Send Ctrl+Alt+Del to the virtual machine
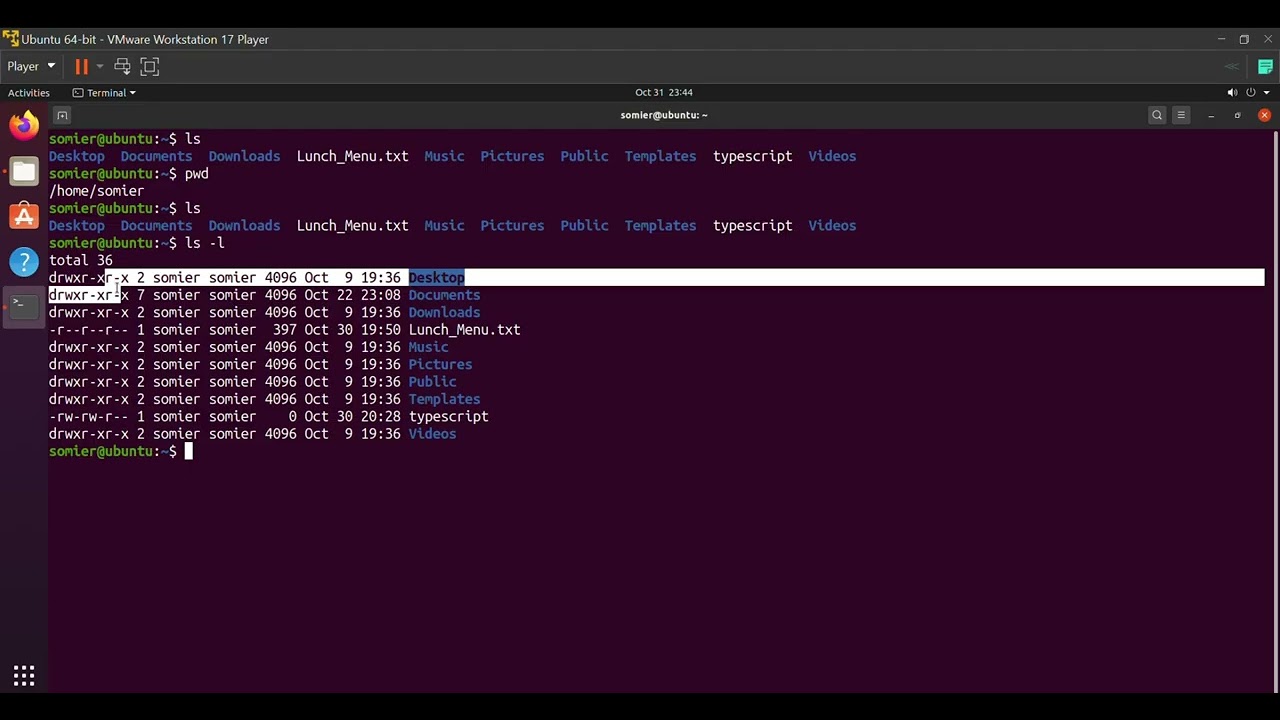The width and height of the screenshot is (1280, 720). pyautogui.click(x=122, y=66)
